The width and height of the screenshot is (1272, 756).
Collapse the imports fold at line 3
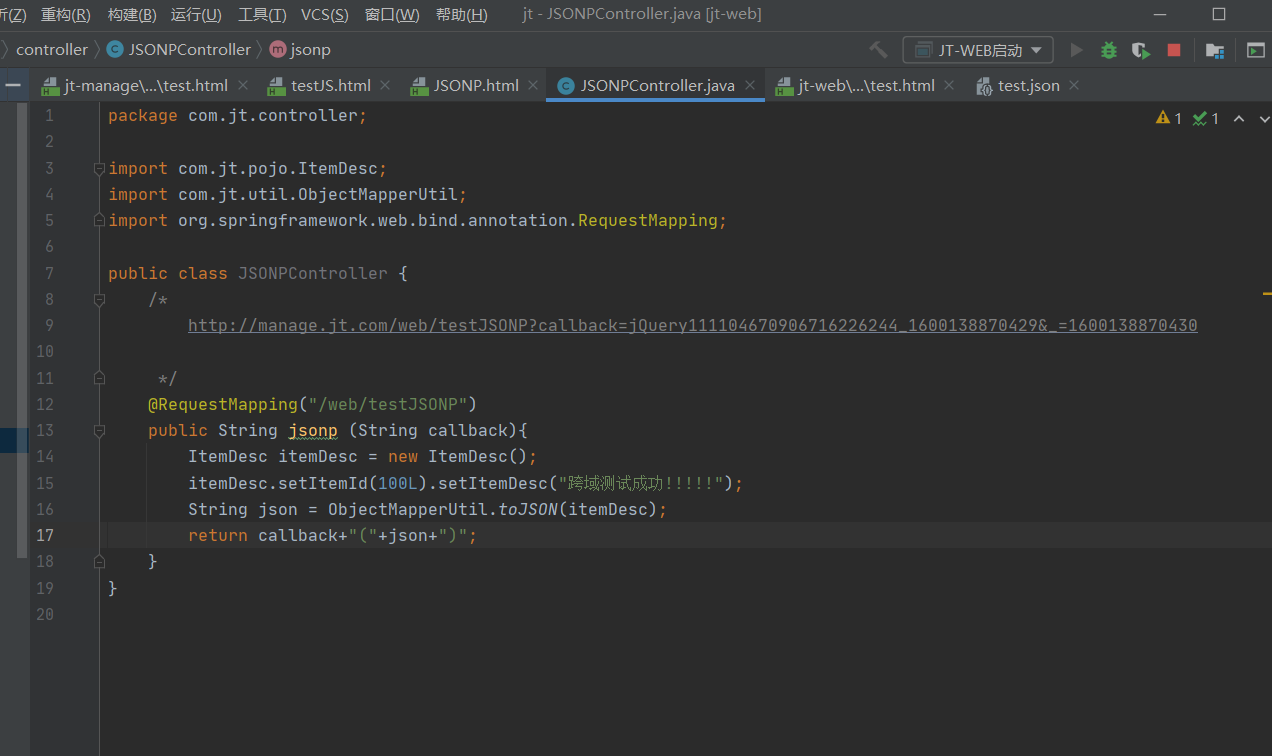(x=99, y=168)
